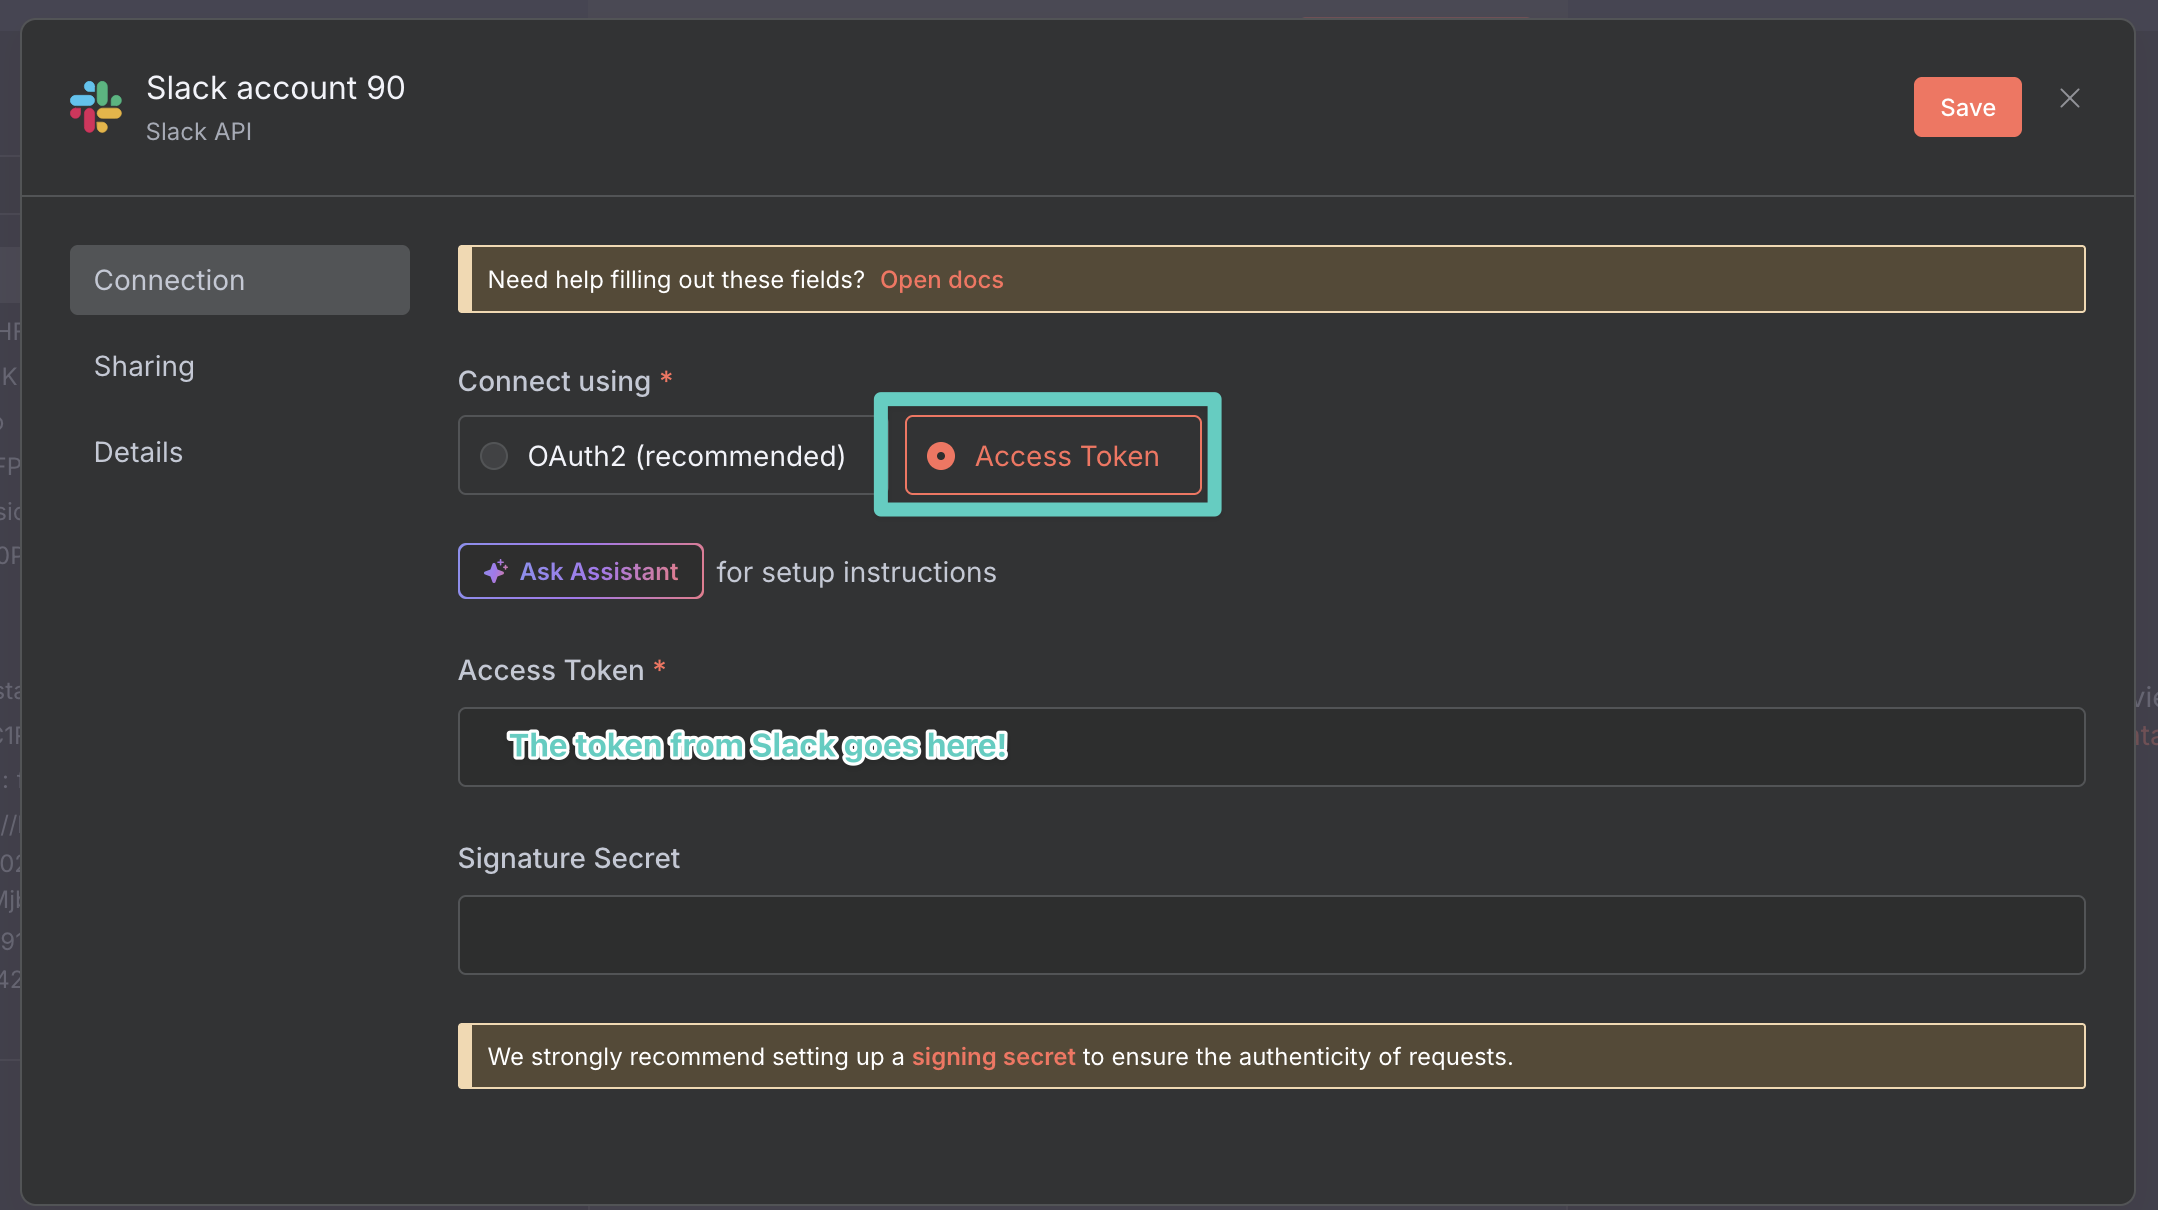This screenshot has height=1210, width=2158.
Task: Select the OAuth2 (recommended) radio button
Action: coord(494,456)
